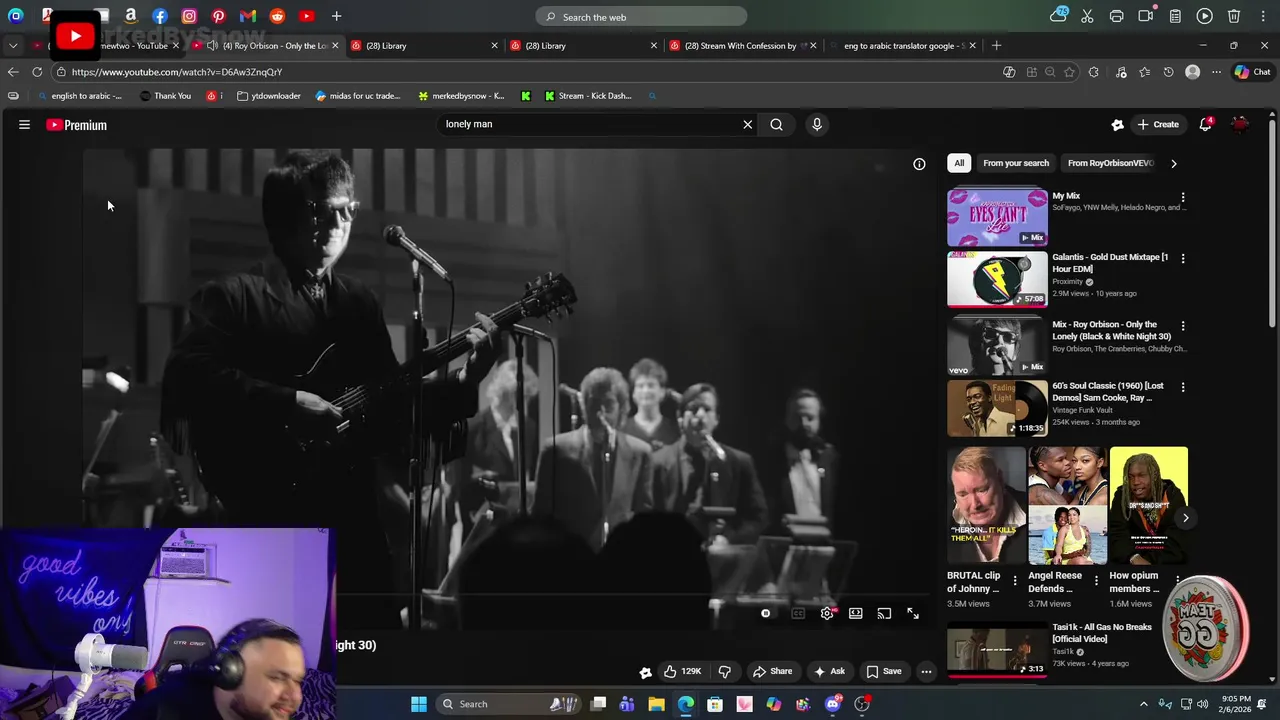Switch to Stream With Confession tab
The image size is (1280, 720).
(743, 46)
